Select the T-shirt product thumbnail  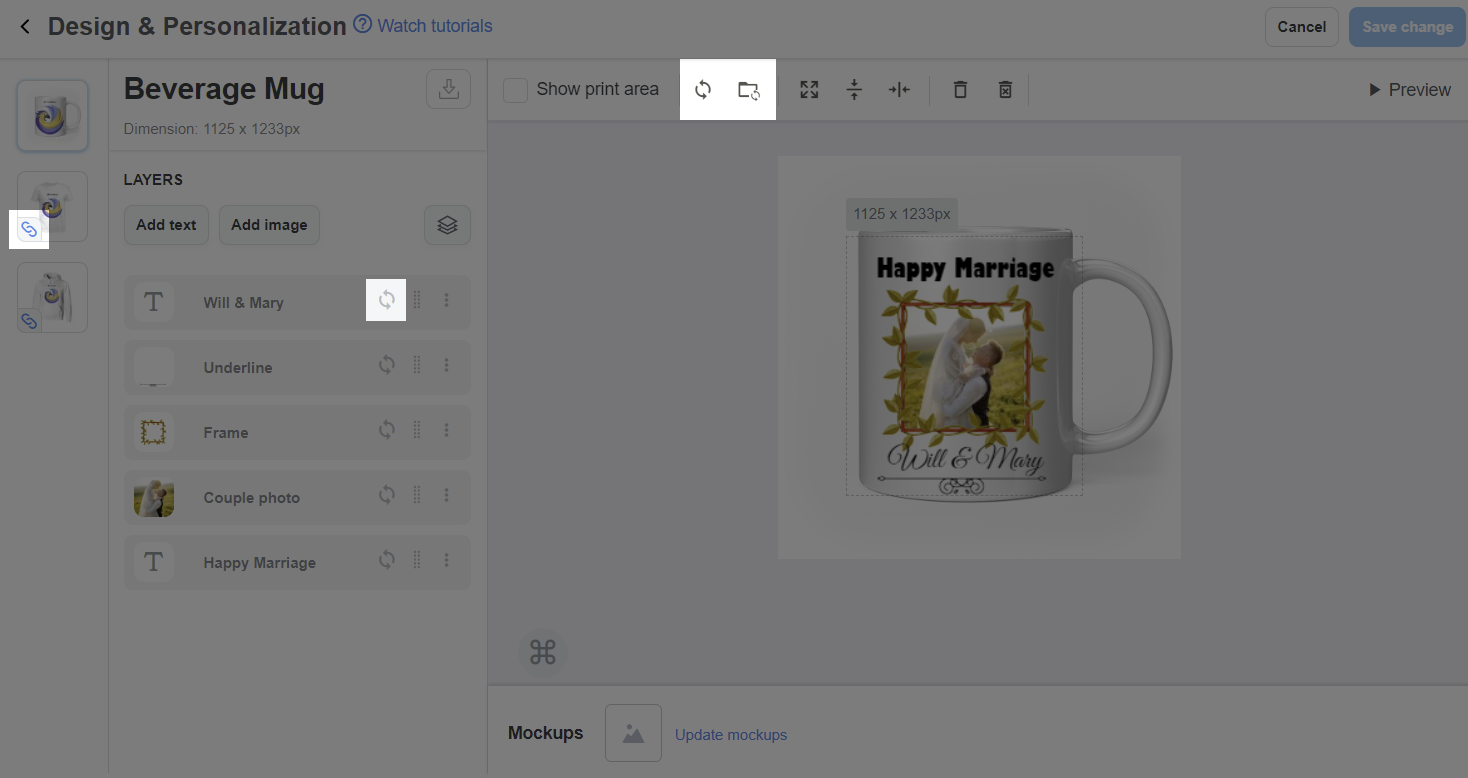click(x=52, y=206)
